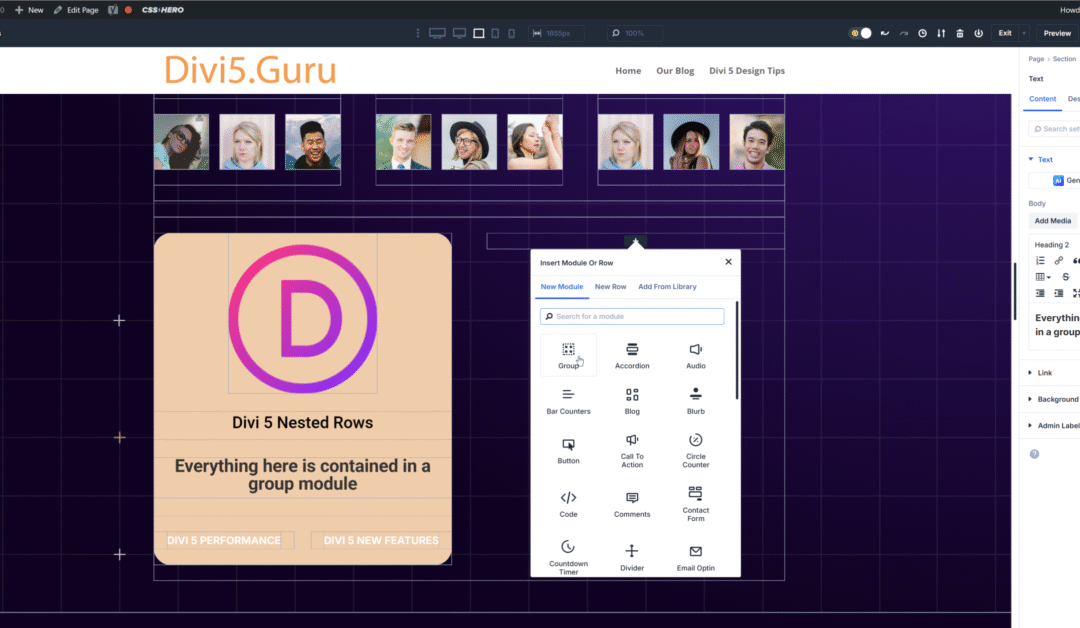The image size is (1080, 628).
Task: Open the Our Blog navigation link
Action: [x=675, y=71]
